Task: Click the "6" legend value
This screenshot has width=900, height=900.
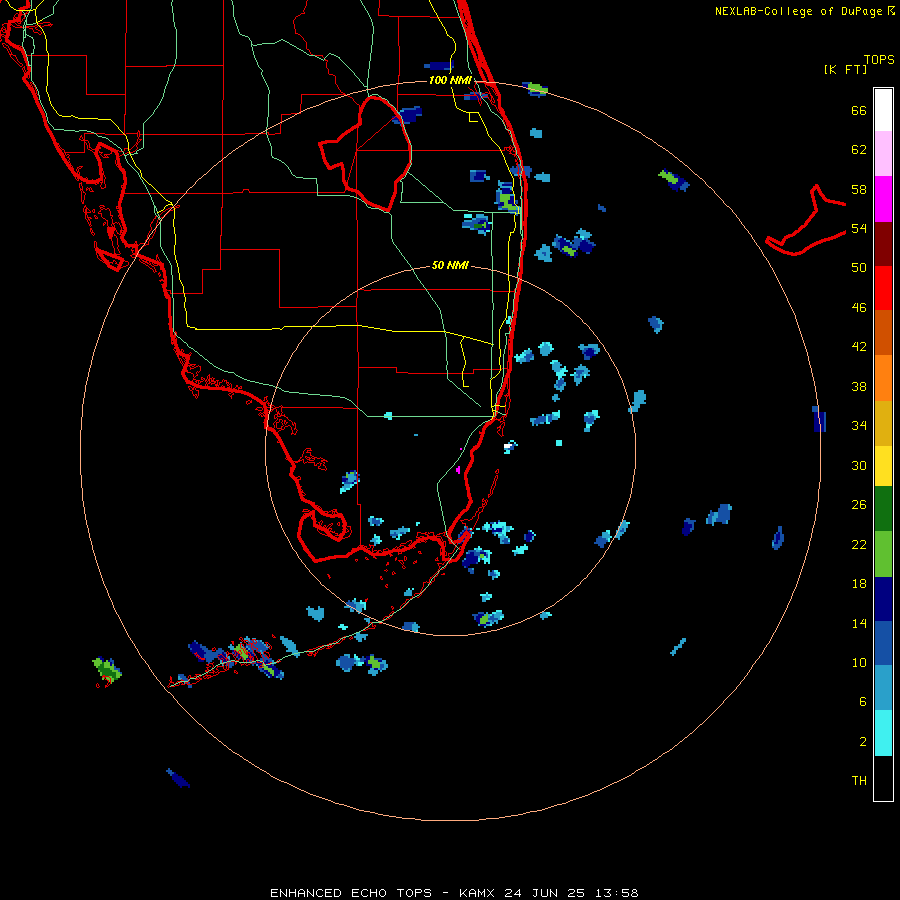Action: click(x=863, y=701)
